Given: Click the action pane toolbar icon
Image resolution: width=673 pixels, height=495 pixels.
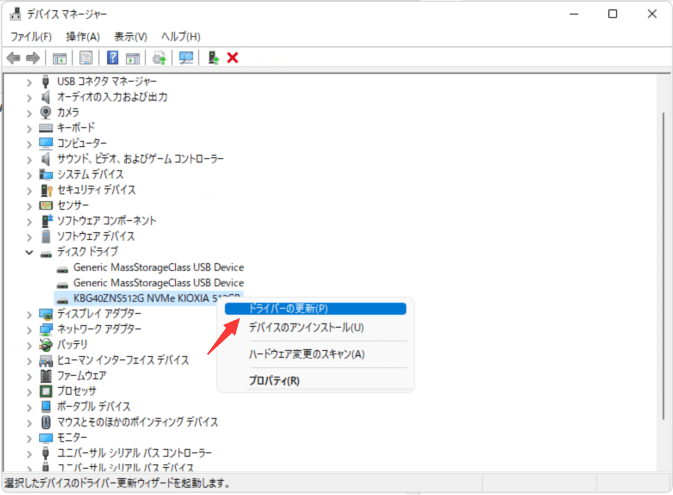Looking at the screenshot, I should coord(133,58).
